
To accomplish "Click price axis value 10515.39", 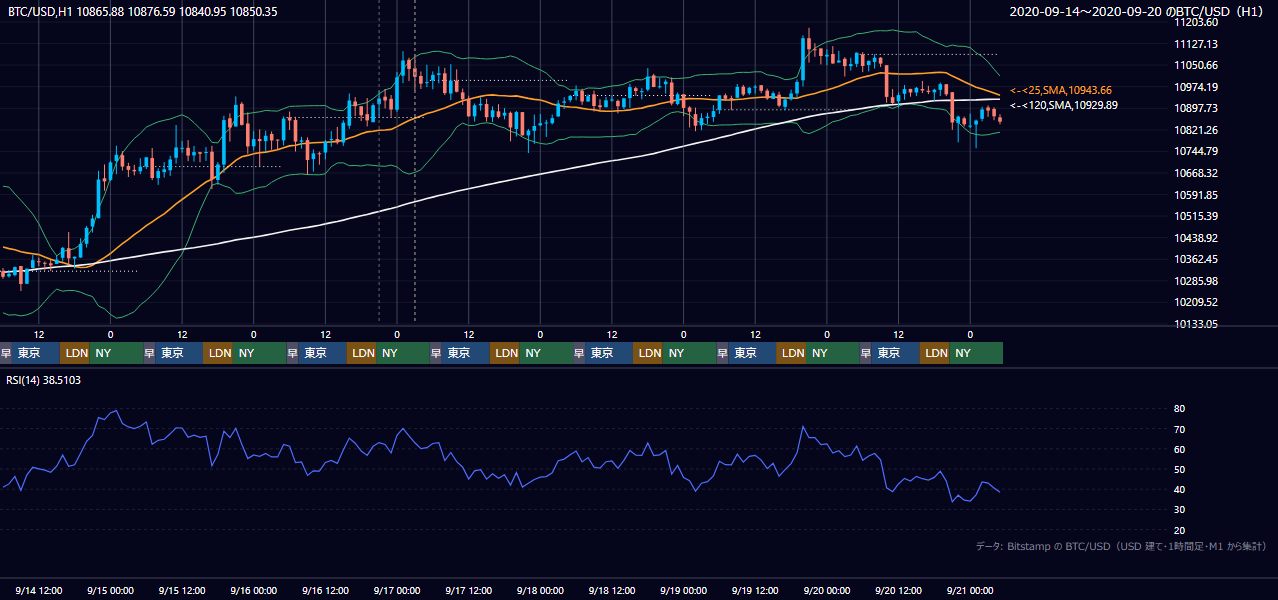I will [x=1196, y=216].
